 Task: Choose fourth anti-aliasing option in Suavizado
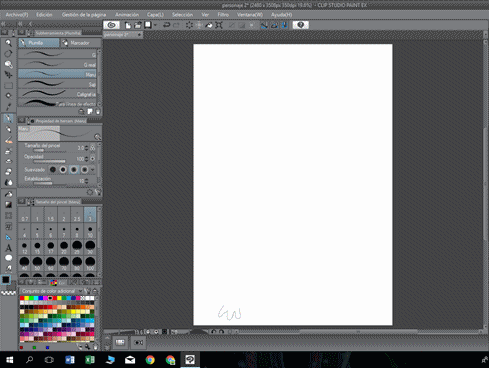(84, 170)
